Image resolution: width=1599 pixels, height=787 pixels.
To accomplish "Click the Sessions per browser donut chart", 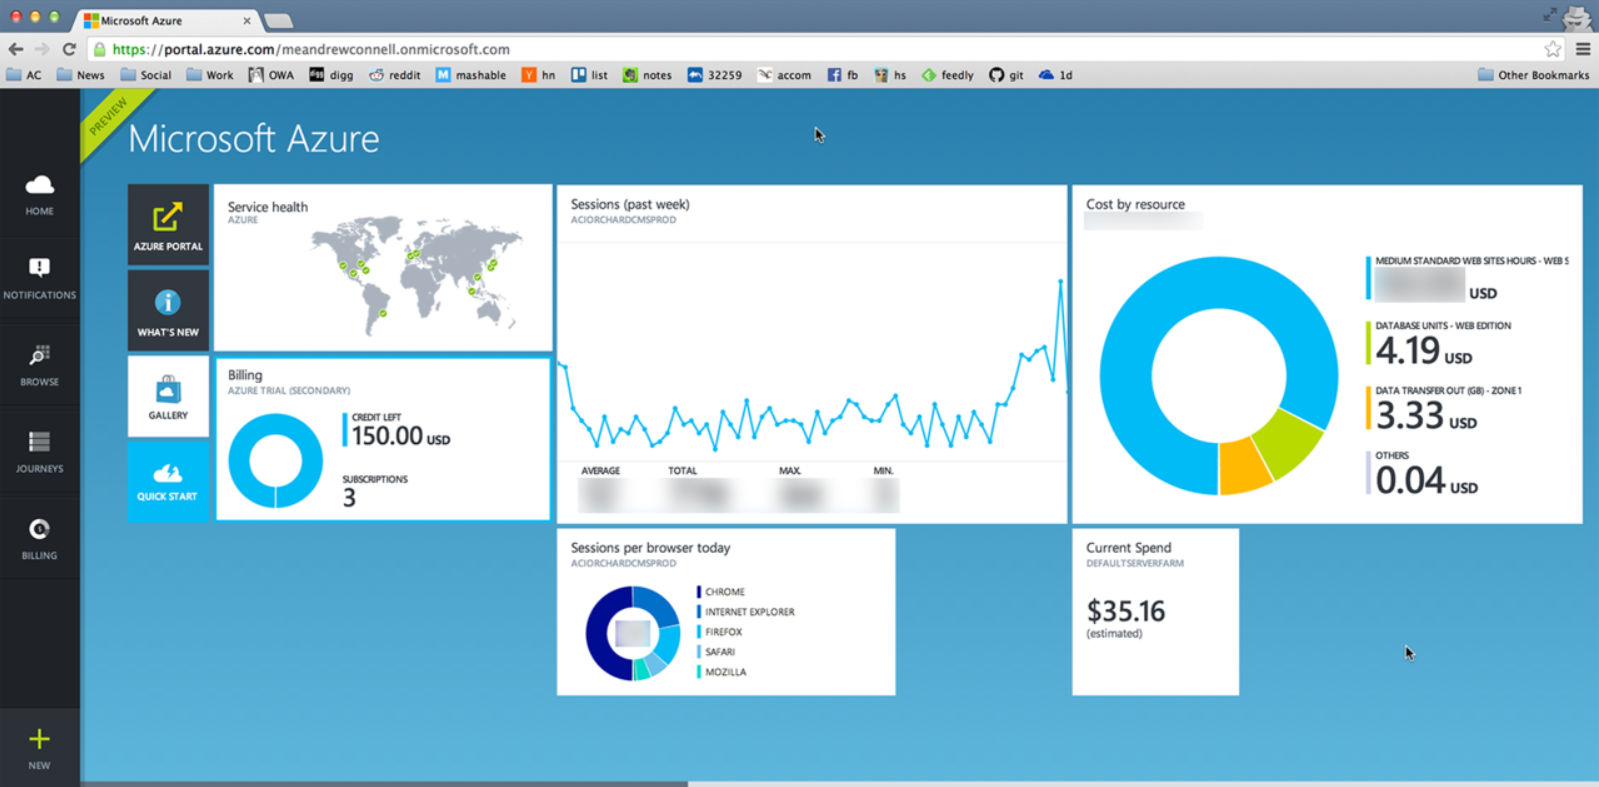I will pos(632,632).
